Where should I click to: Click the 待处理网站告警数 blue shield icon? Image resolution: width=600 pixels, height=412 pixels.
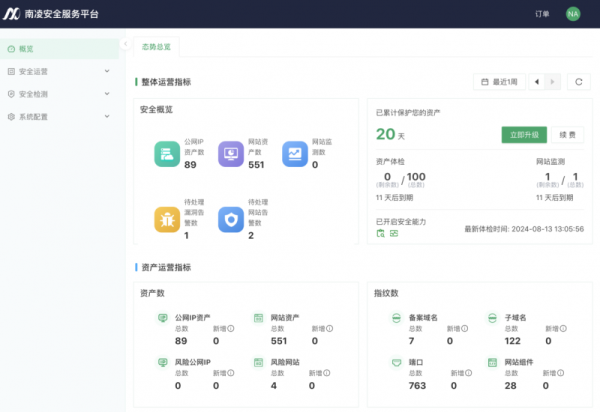(x=231, y=219)
